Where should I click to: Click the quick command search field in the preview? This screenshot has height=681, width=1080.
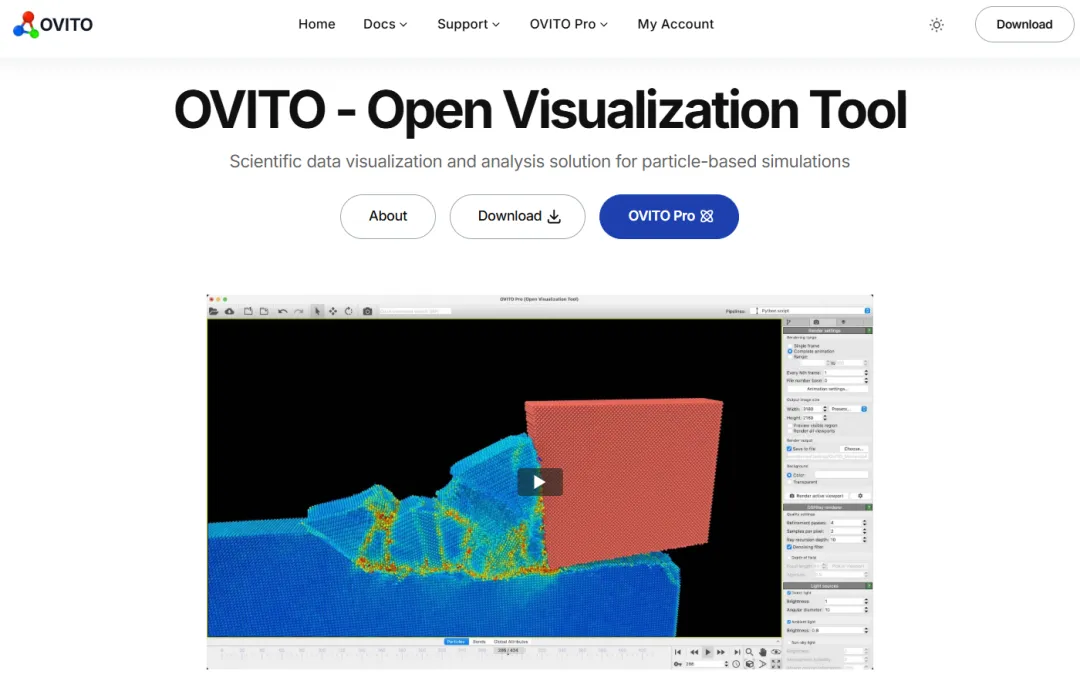415,311
